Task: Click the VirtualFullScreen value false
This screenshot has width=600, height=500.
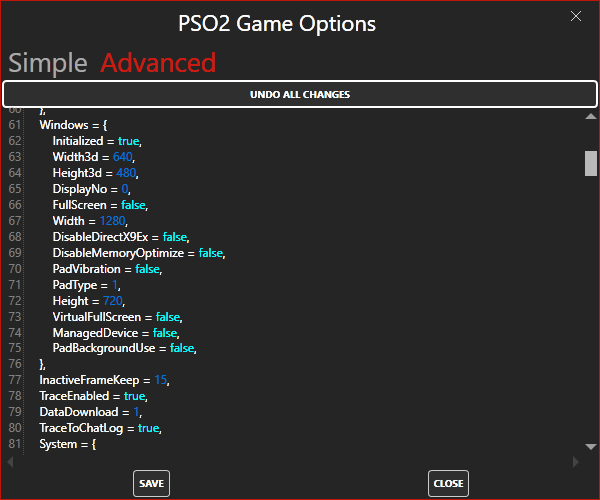Action: point(168,317)
